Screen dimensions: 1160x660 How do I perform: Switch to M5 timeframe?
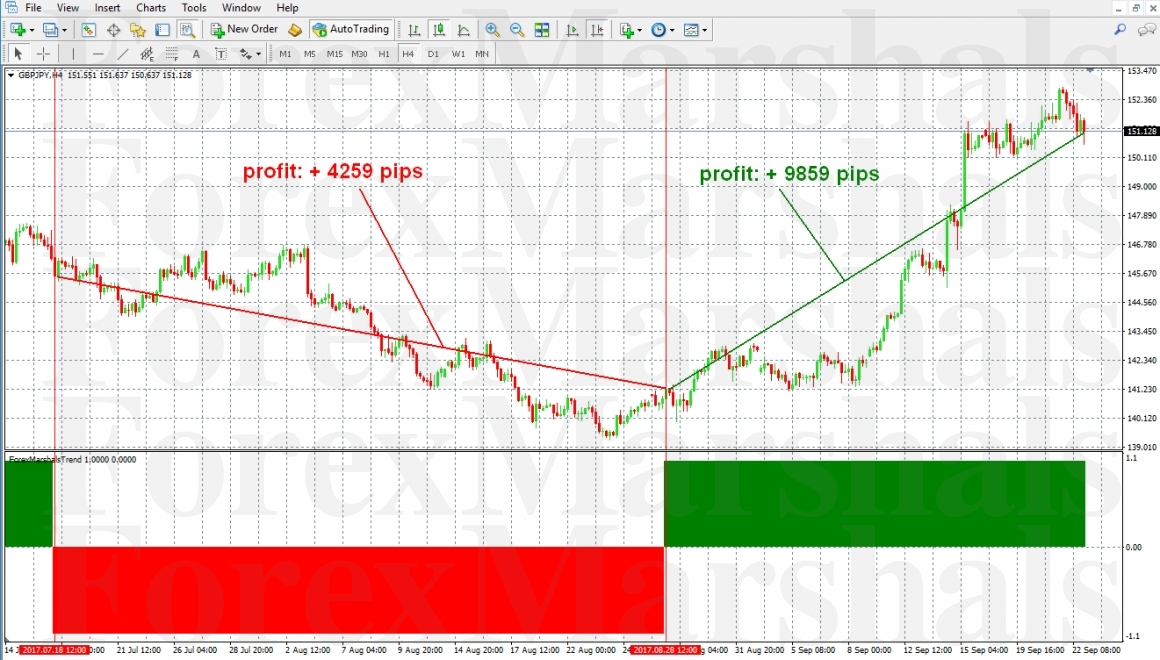(x=309, y=53)
